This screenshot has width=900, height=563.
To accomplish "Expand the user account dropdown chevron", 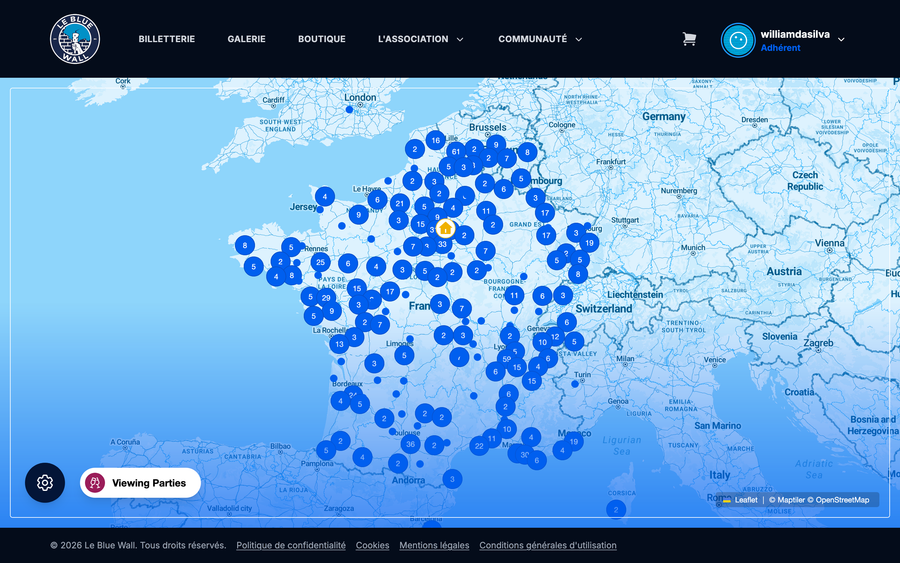I will click(x=841, y=40).
